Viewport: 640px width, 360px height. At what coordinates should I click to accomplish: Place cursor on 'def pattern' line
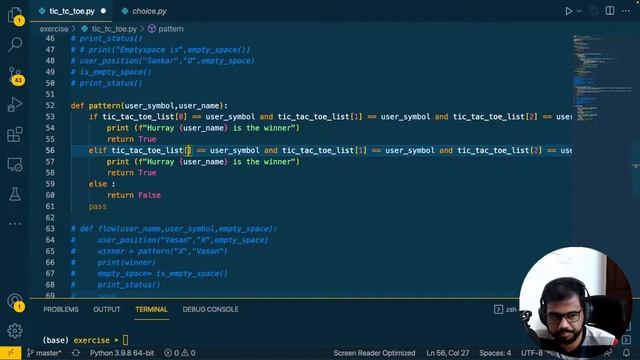tap(149, 106)
